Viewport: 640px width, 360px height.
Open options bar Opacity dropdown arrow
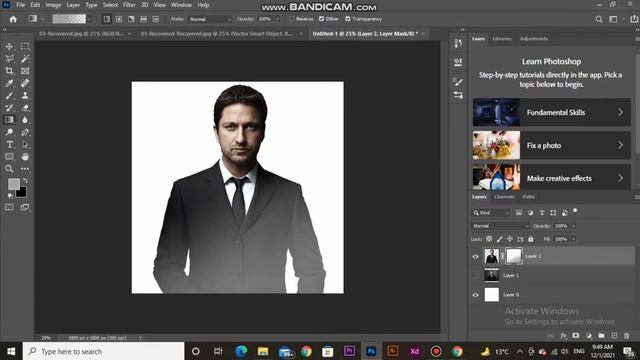point(278,19)
